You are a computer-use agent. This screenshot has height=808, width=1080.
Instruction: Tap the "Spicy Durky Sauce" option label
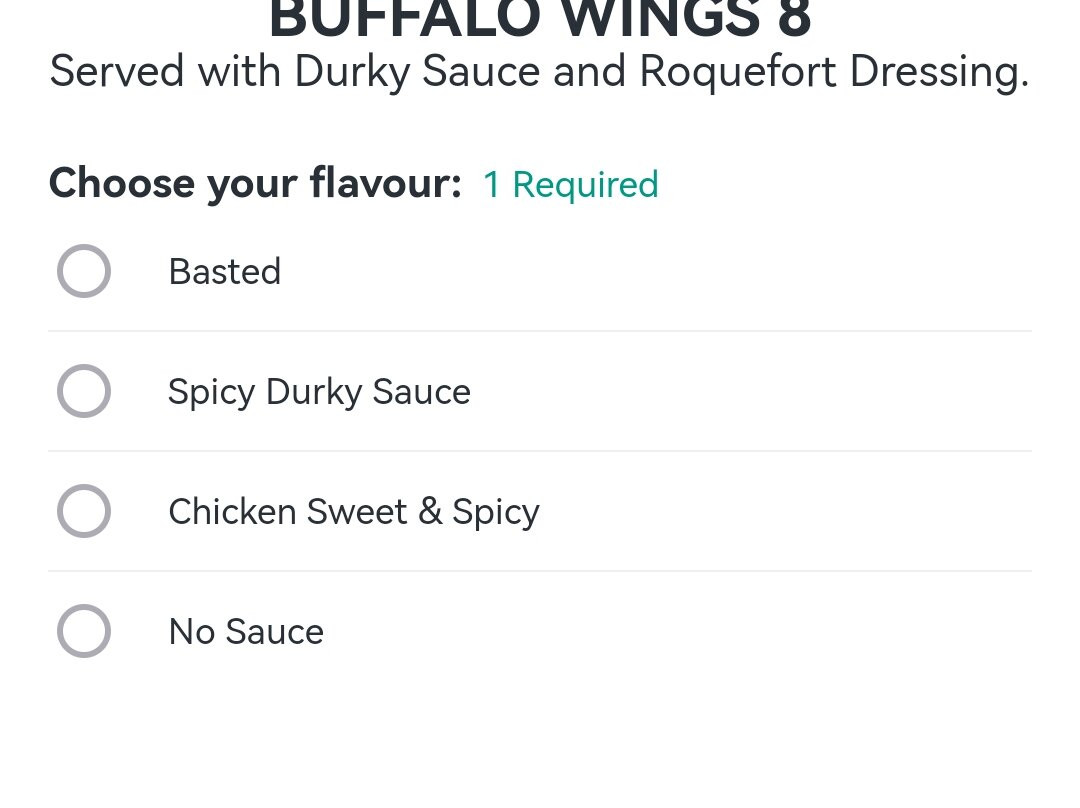coord(319,392)
